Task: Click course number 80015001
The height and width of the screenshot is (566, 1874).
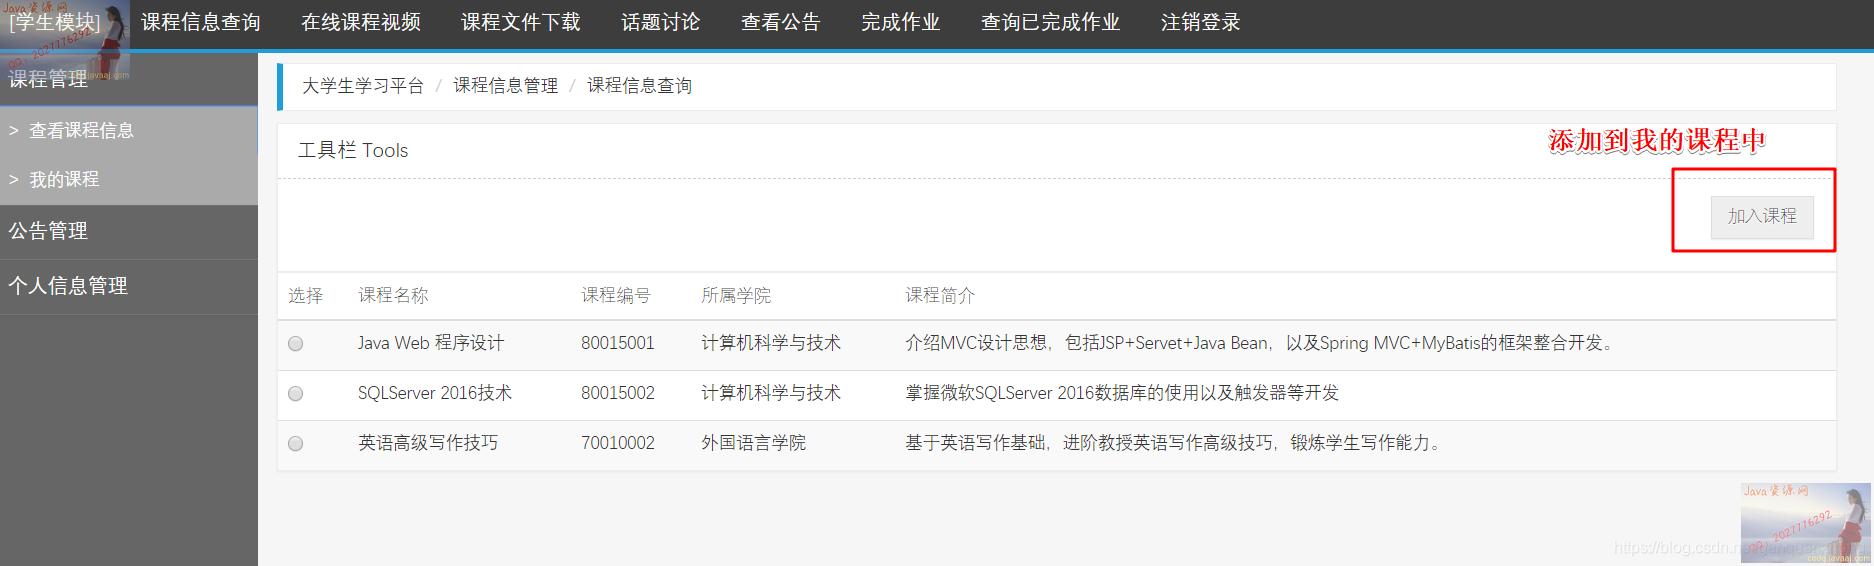Action: pos(618,343)
